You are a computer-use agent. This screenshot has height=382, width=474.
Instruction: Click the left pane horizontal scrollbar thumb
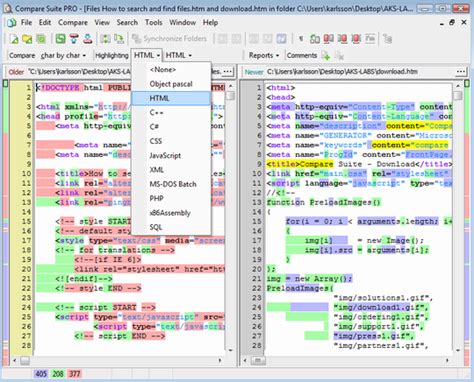[x=25, y=360]
